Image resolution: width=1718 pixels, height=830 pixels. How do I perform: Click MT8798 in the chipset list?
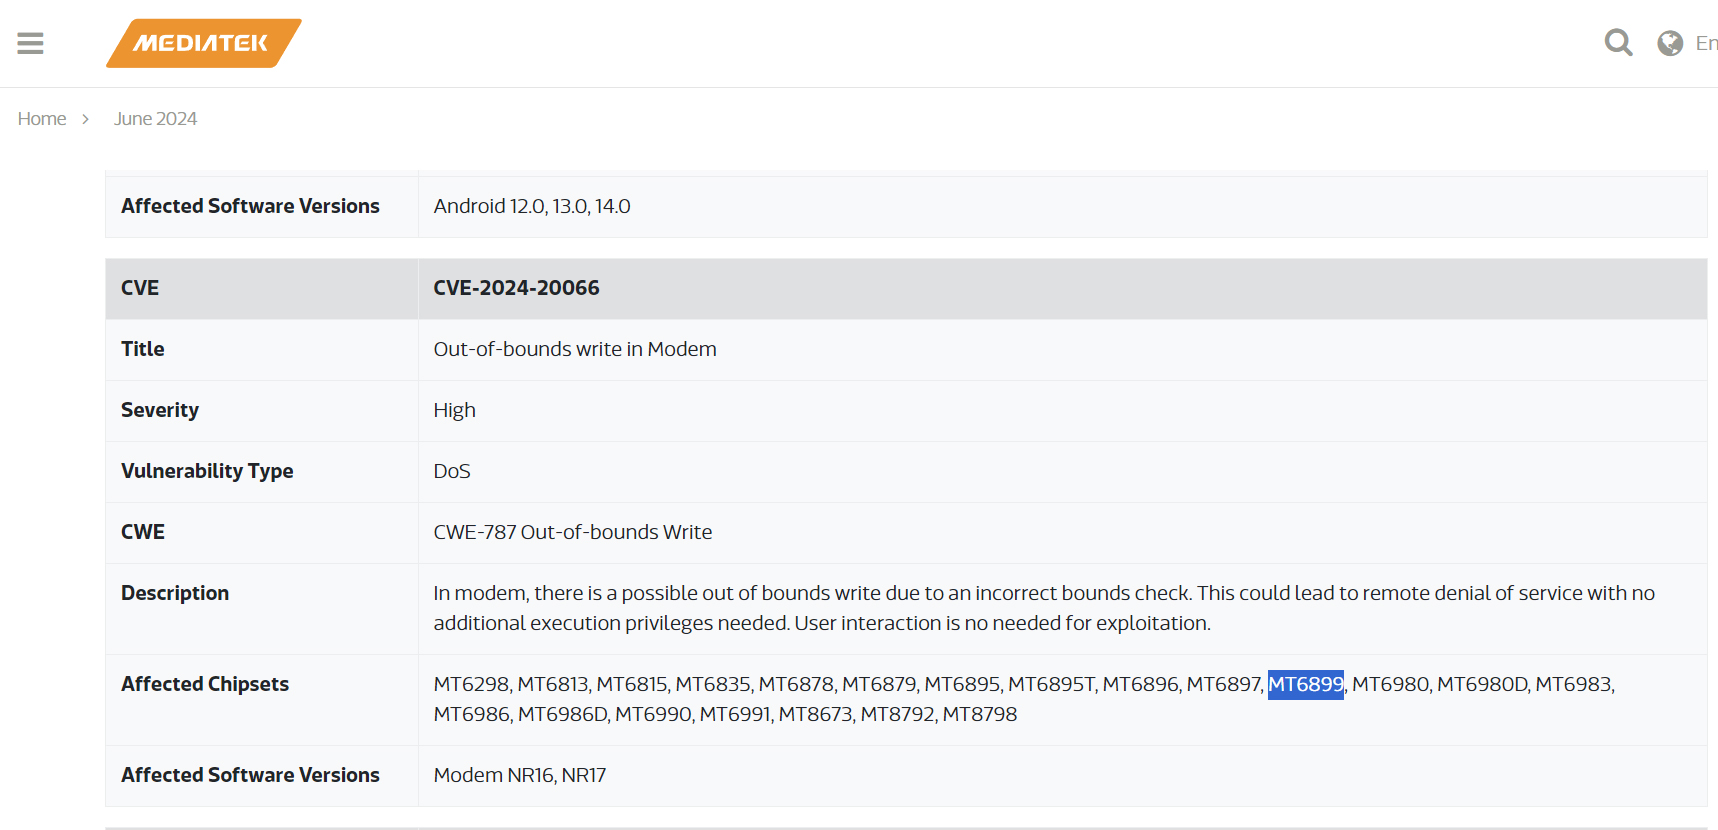pyautogui.click(x=980, y=714)
